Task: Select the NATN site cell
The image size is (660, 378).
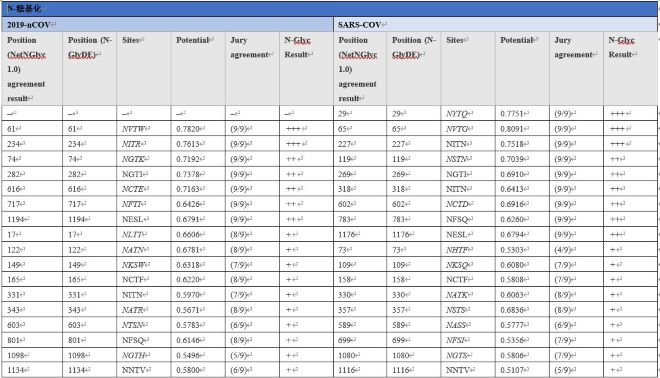Action: (144, 250)
